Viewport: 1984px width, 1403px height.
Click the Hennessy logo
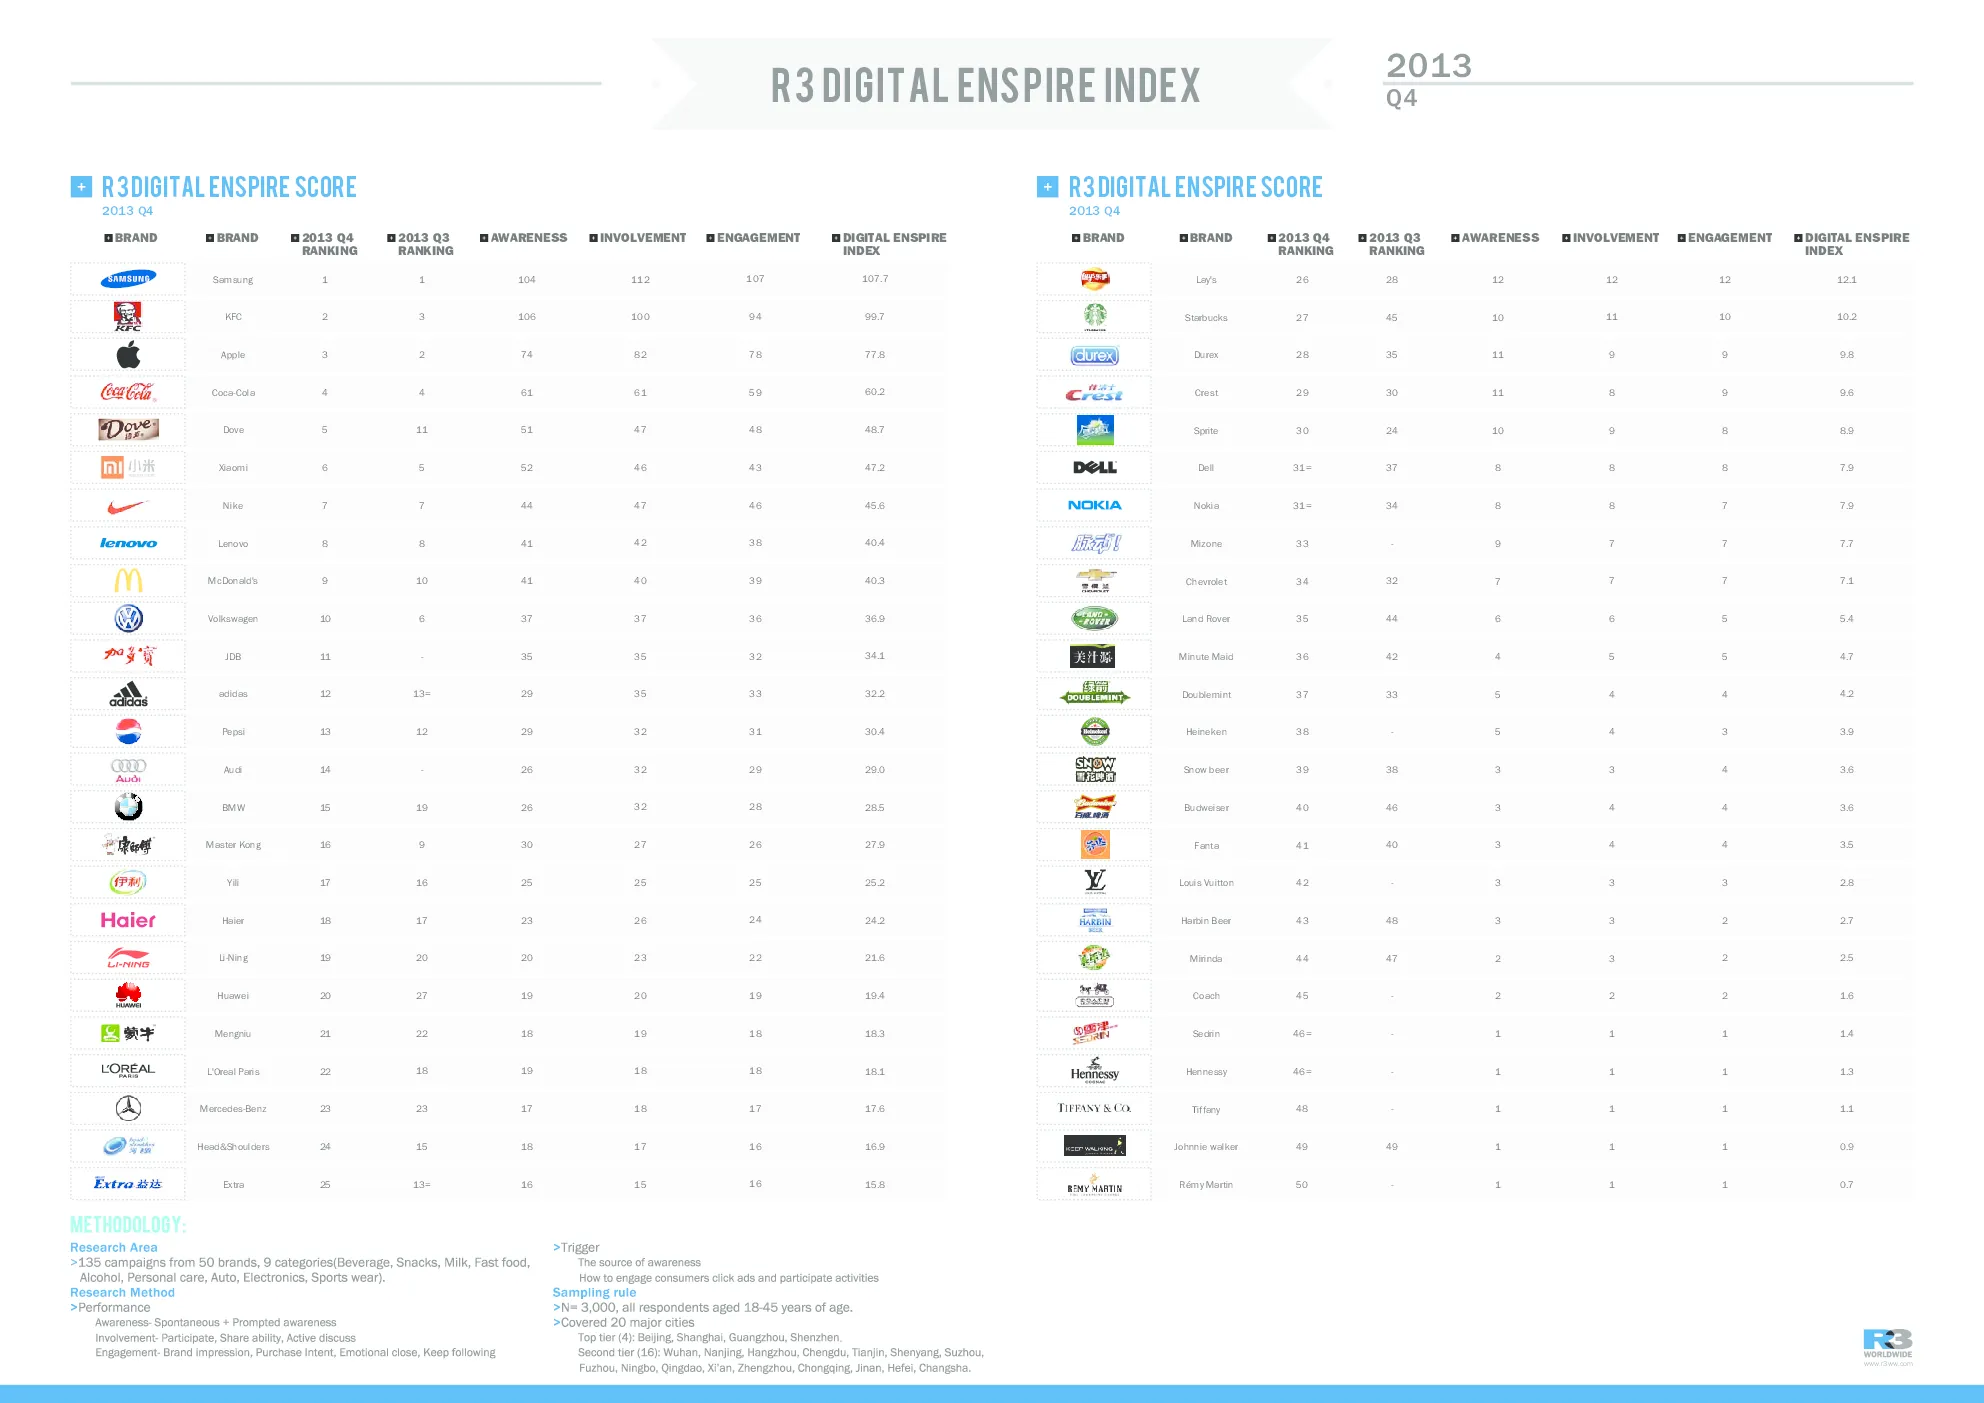[1095, 1070]
